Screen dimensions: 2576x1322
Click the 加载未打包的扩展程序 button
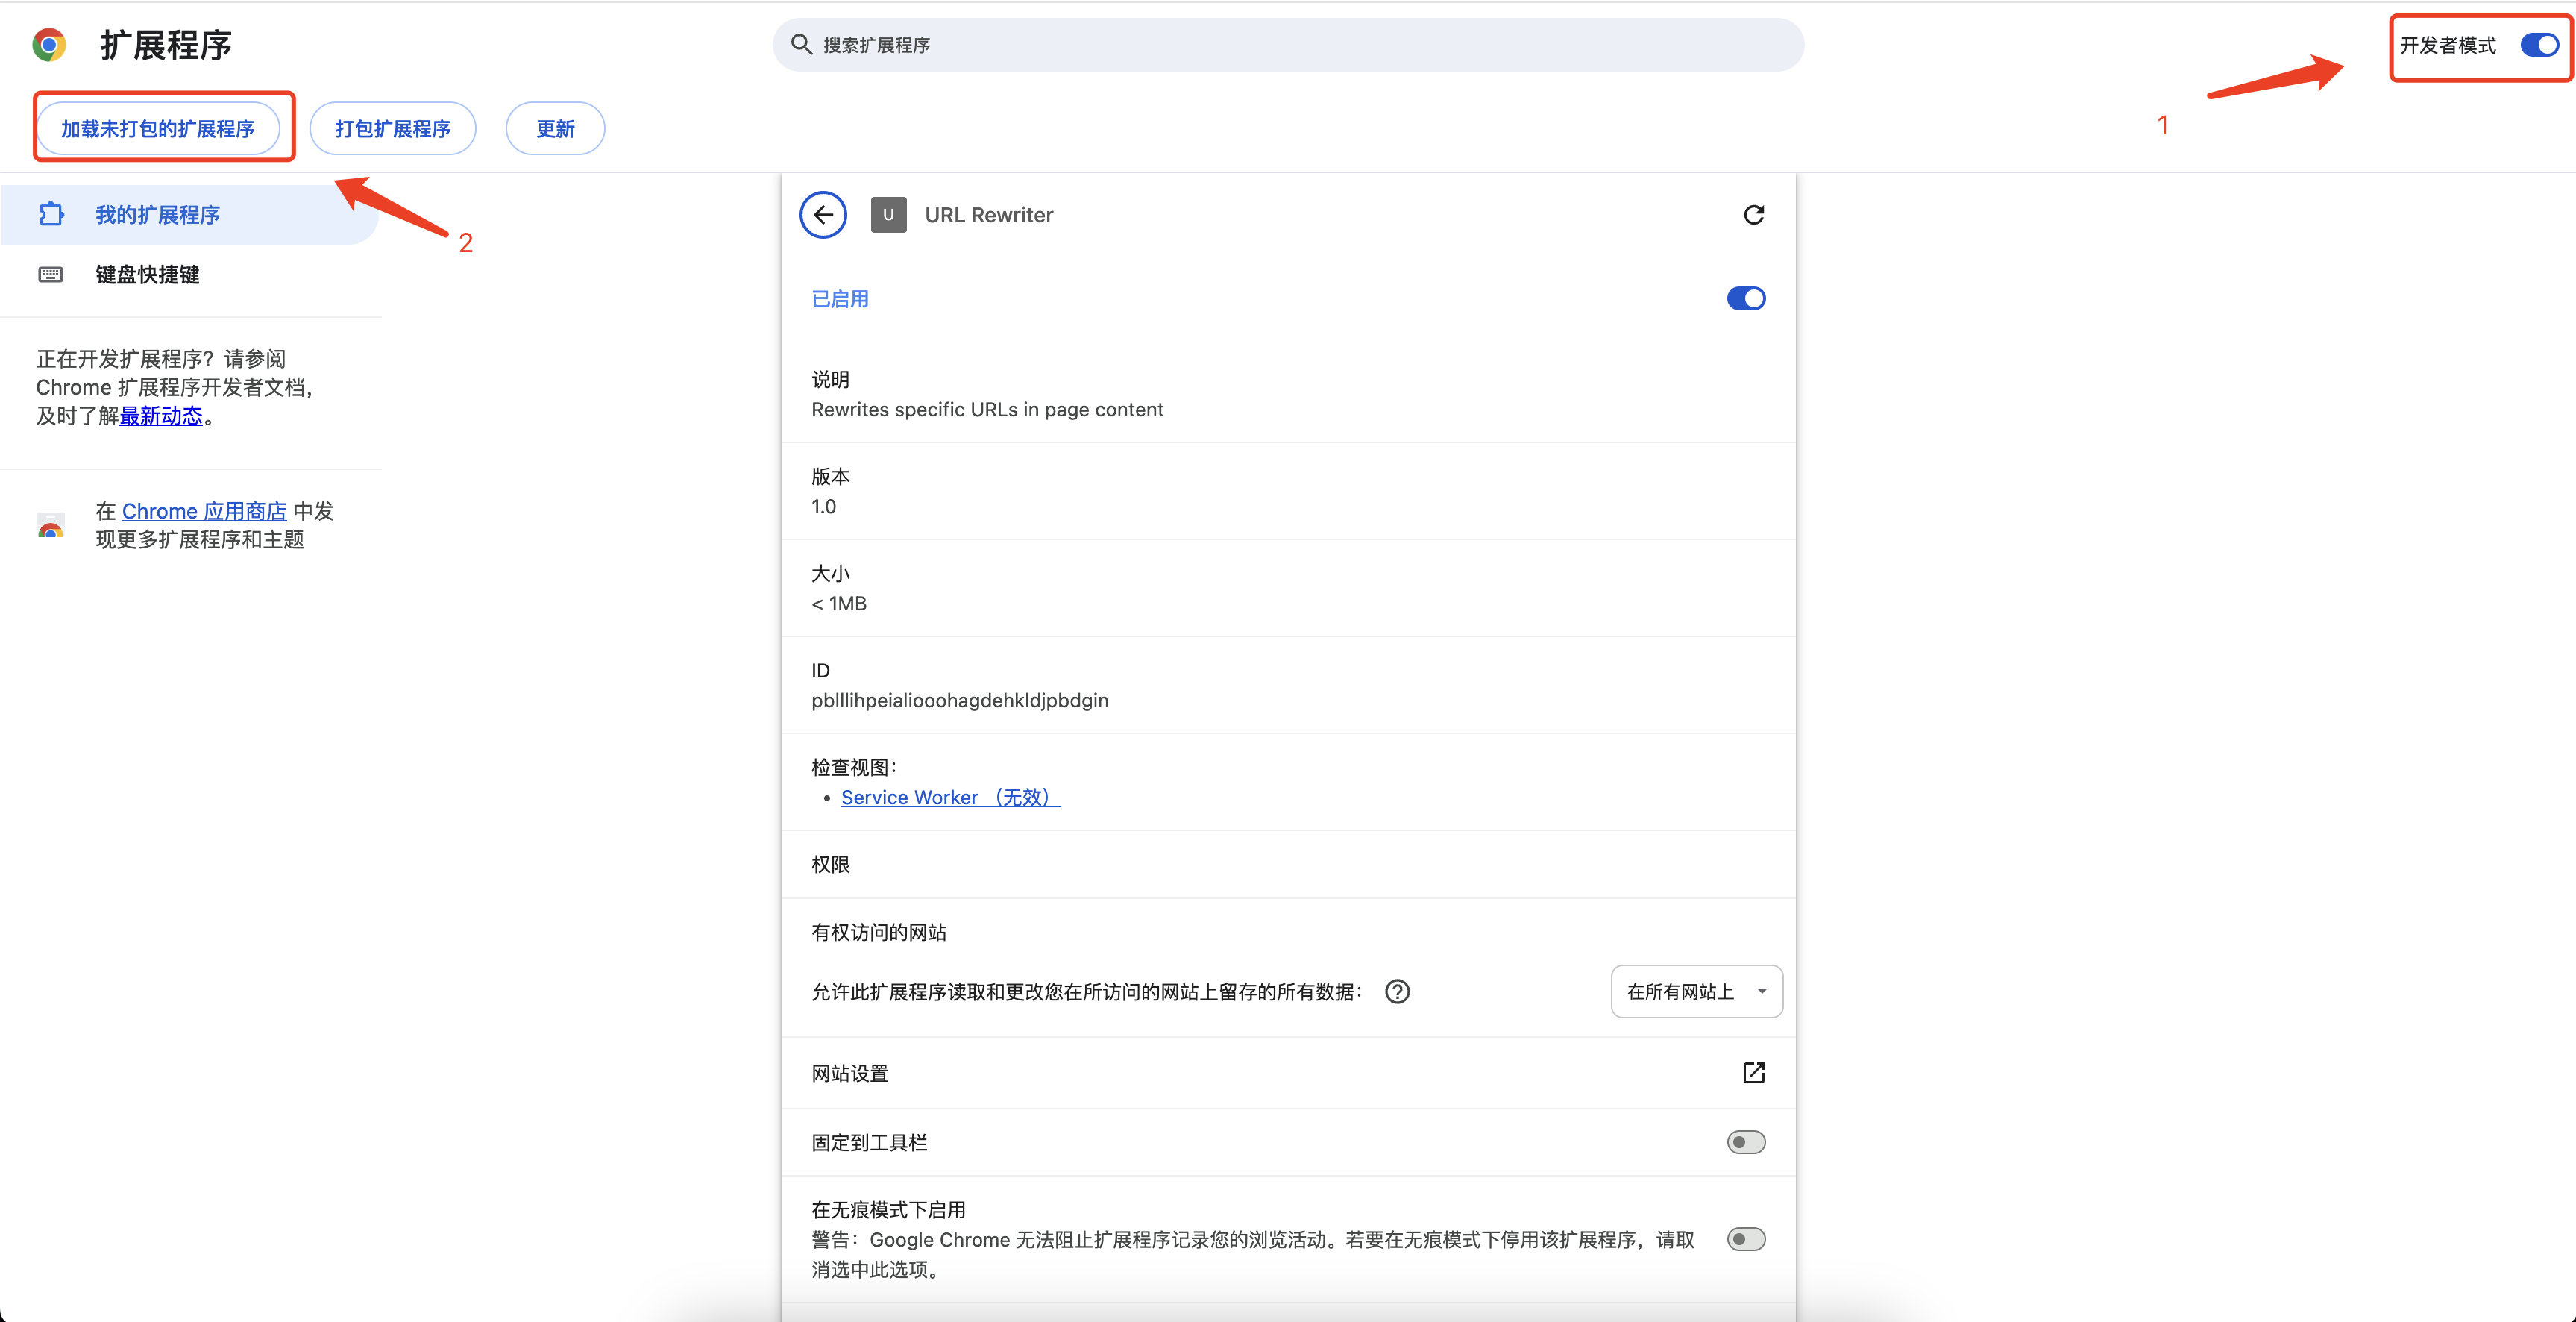[x=158, y=129]
